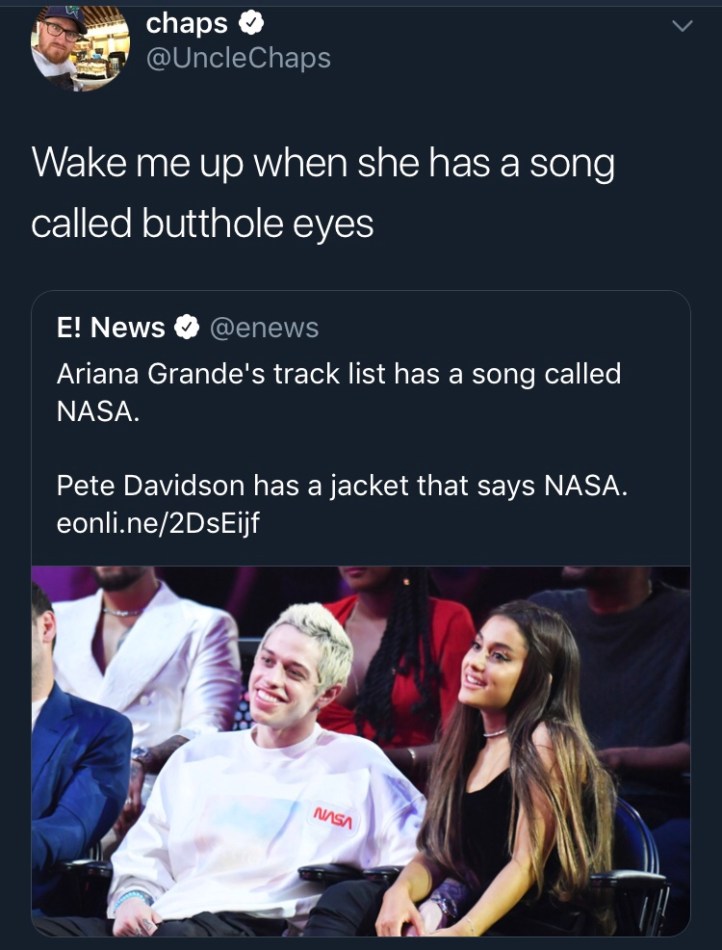Click the verified badge beside chaps
This screenshot has width=722, height=950.
[251, 23]
